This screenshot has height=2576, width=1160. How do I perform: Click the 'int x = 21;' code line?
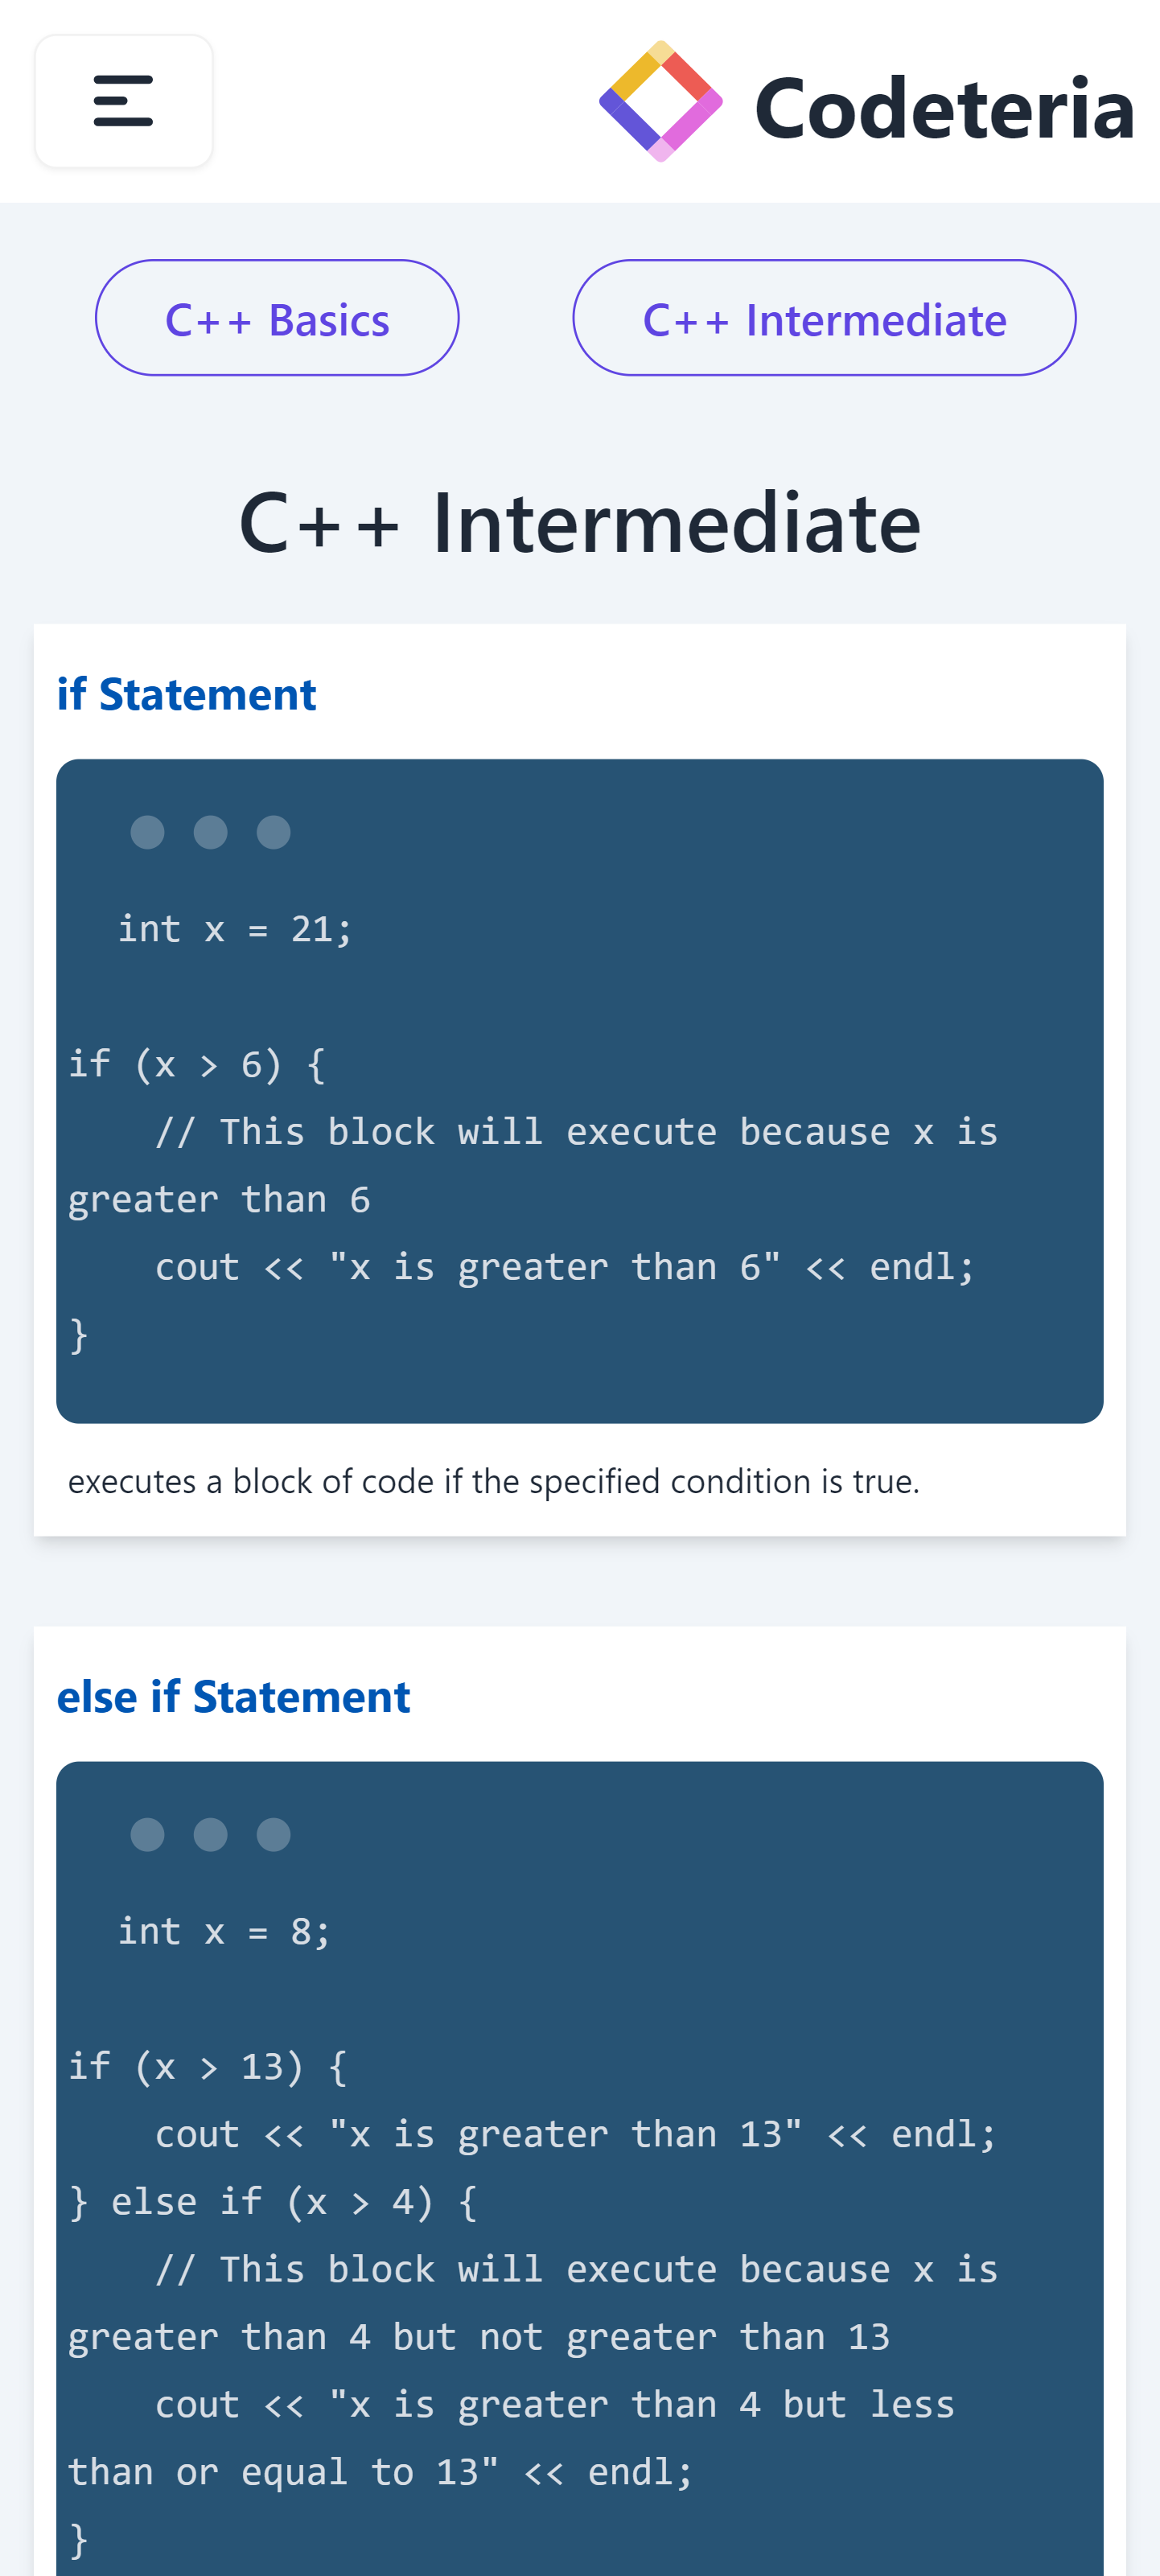coord(235,929)
